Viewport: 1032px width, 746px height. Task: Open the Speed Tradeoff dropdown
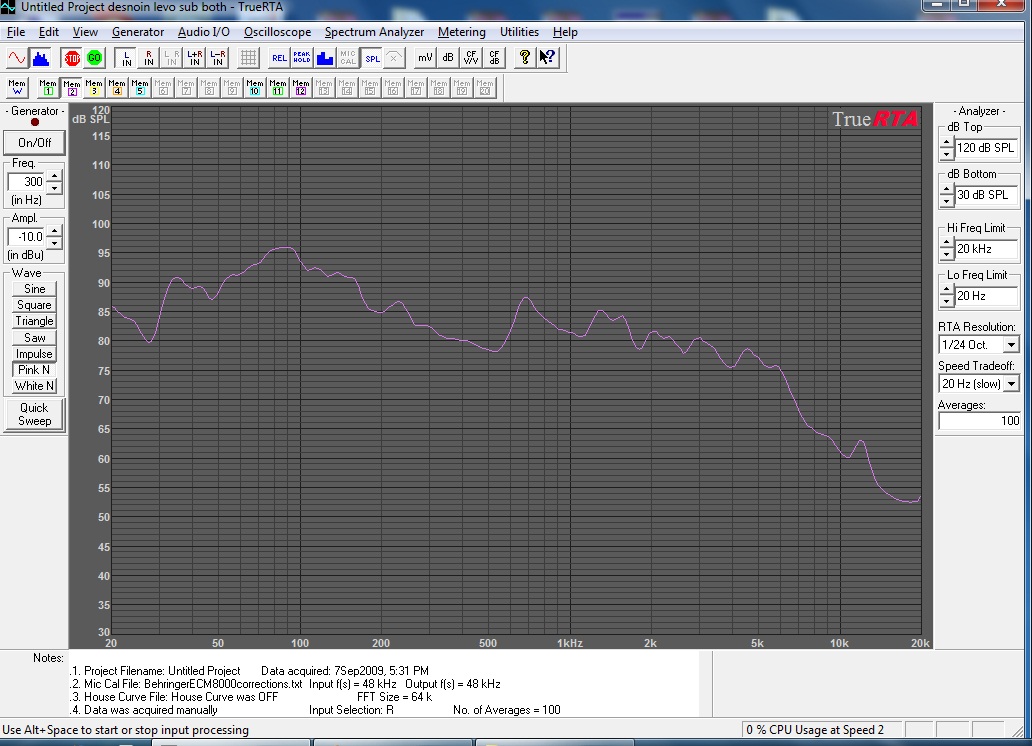[1011, 383]
